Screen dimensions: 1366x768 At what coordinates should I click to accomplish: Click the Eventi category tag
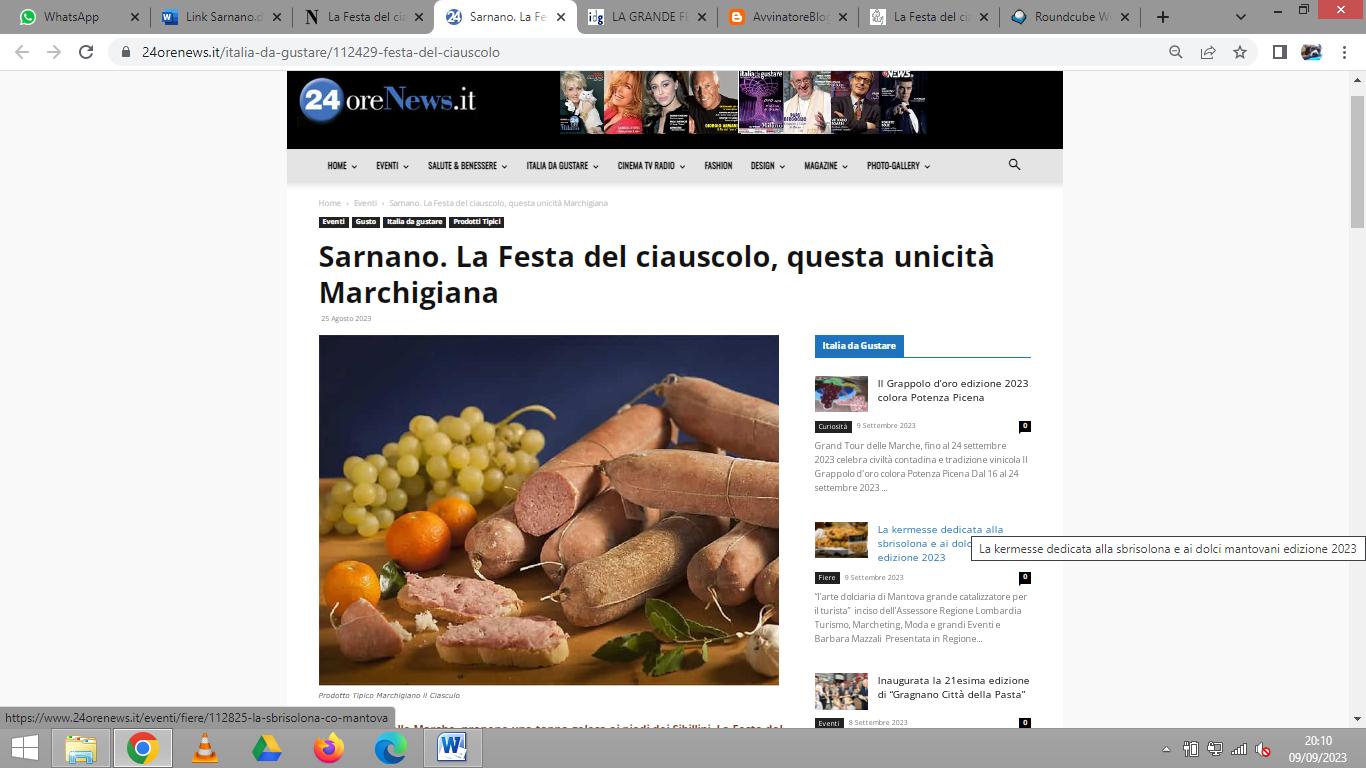click(333, 222)
